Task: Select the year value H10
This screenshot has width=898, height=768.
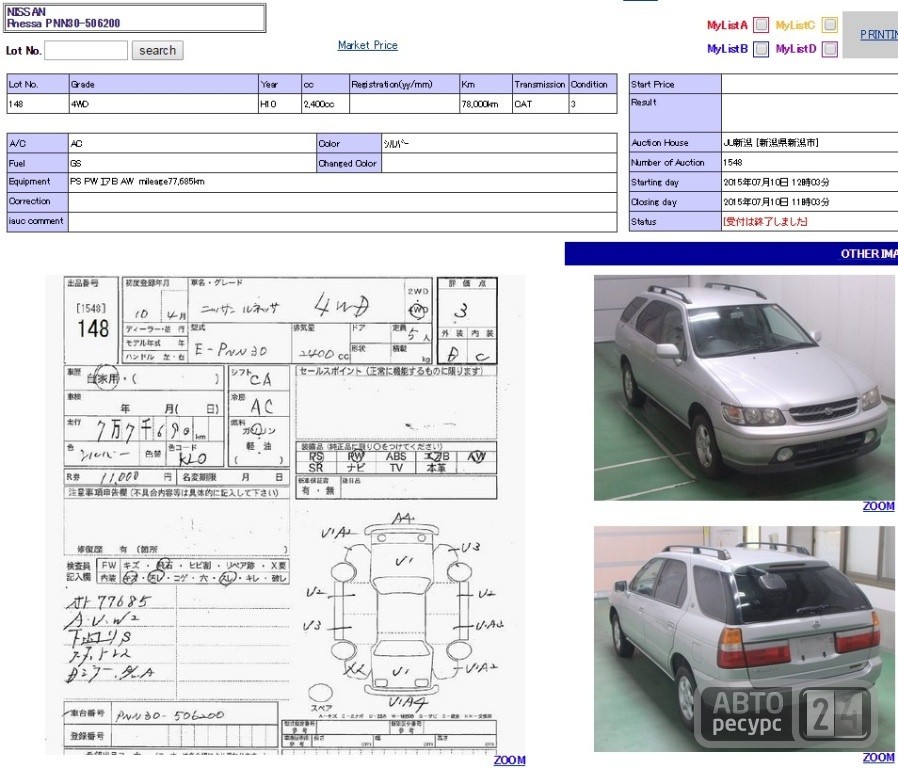Action: point(268,104)
